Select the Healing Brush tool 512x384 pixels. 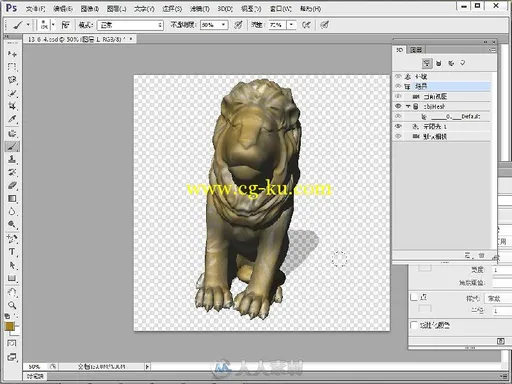[12, 133]
